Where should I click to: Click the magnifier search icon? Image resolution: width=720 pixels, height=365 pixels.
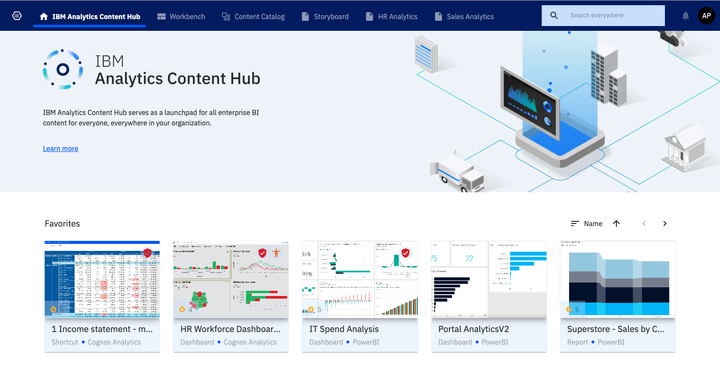point(554,16)
